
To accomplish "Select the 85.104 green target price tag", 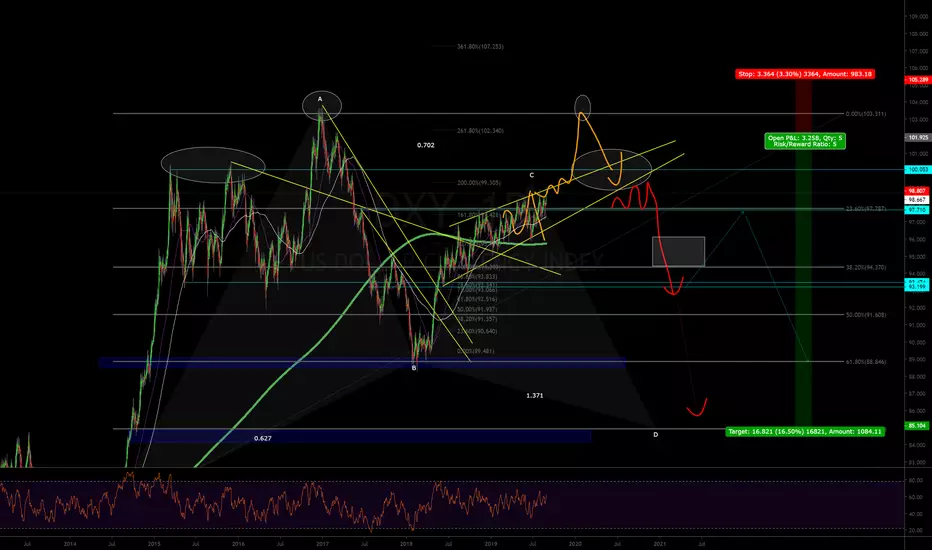I will [x=917, y=426].
